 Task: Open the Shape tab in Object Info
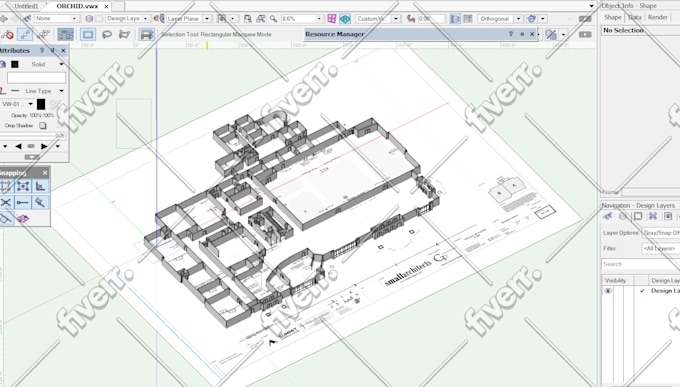pyautogui.click(x=613, y=17)
